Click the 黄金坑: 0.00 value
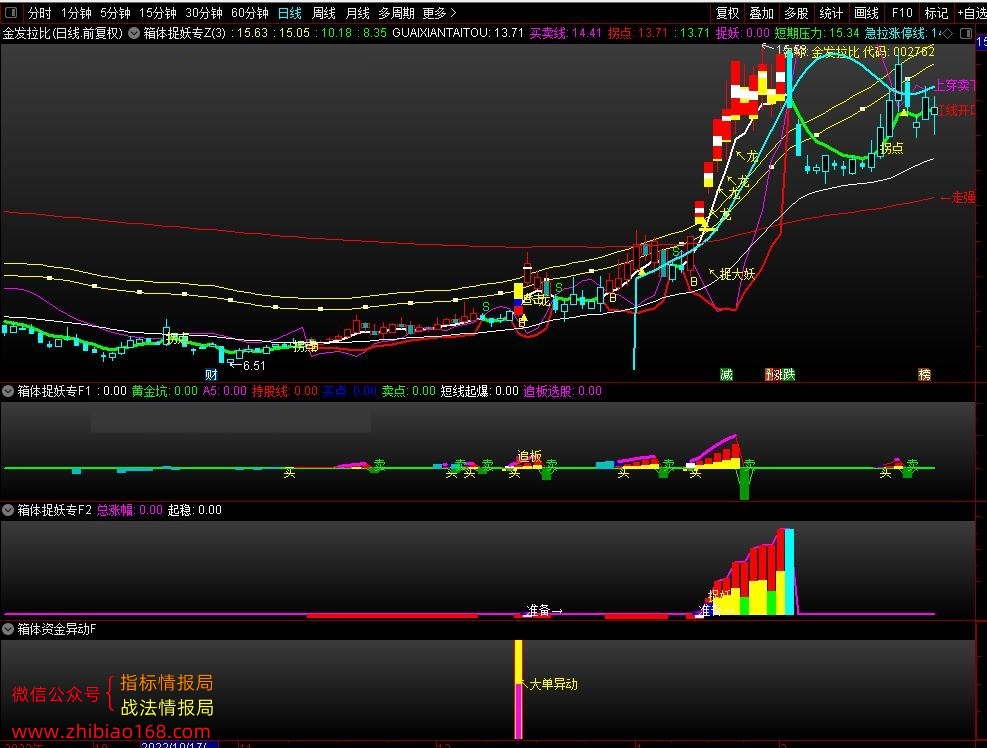The image size is (987, 748). [164, 391]
